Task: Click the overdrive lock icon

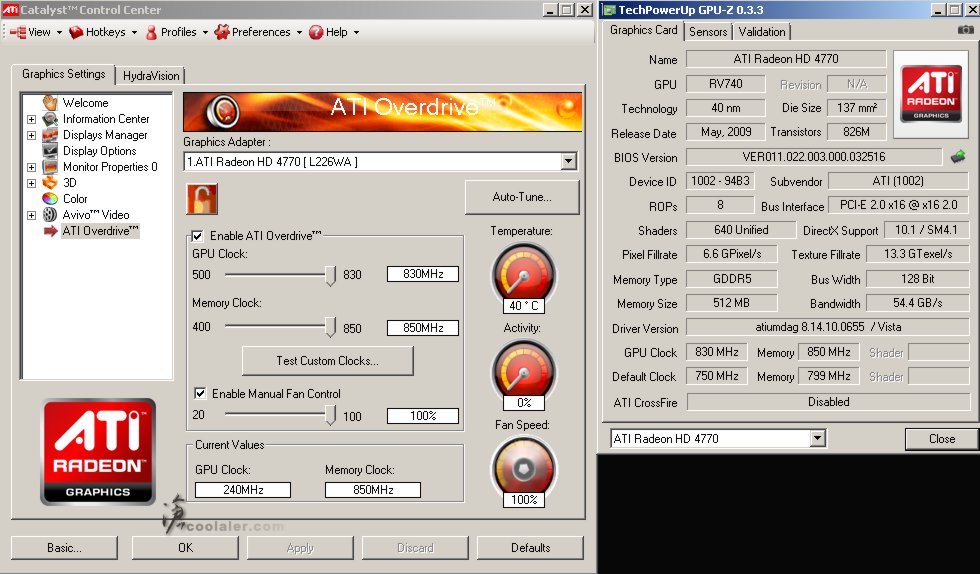Action: pos(202,199)
